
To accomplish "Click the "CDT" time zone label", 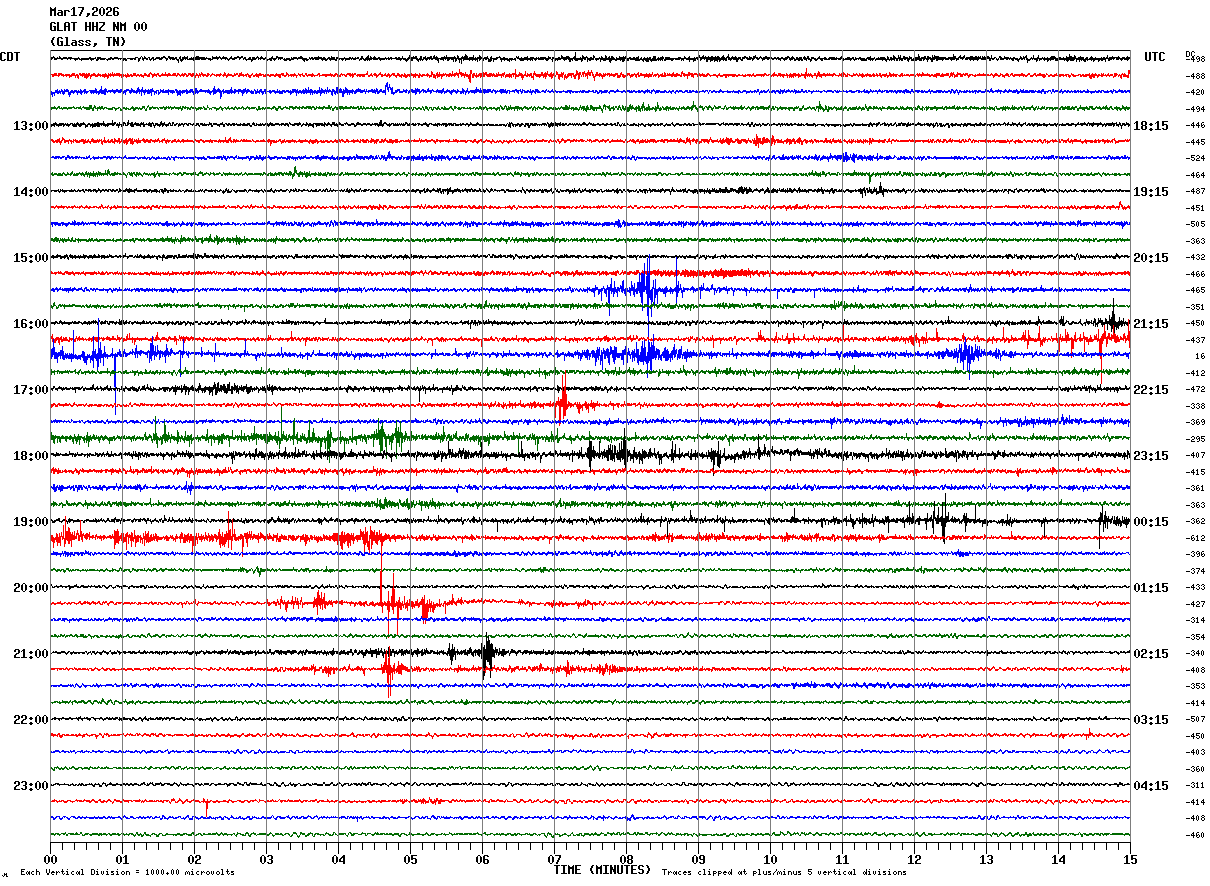I will [x=10, y=57].
